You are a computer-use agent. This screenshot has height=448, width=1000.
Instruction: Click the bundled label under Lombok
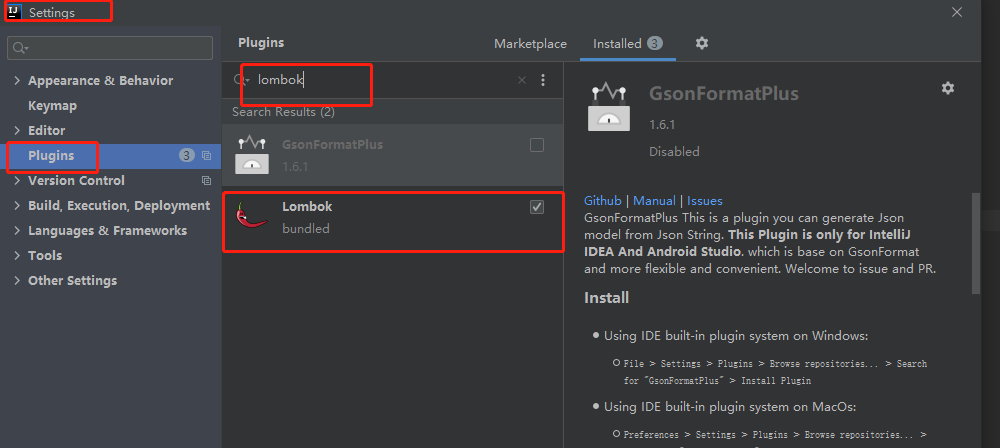[x=305, y=228]
